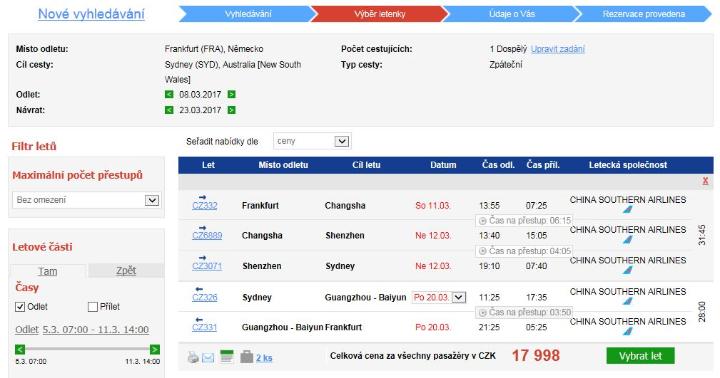Click the 31:45 outbound duration
The image size is (720, 378).
702,235
